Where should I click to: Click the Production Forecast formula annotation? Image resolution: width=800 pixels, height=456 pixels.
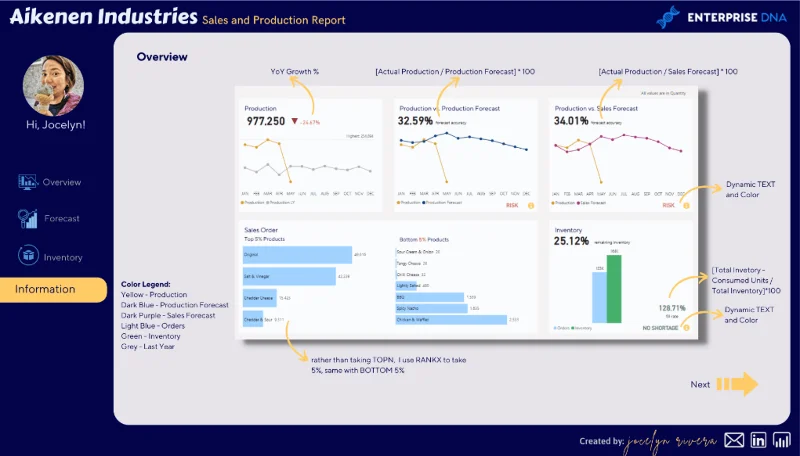tap(455, 71)
